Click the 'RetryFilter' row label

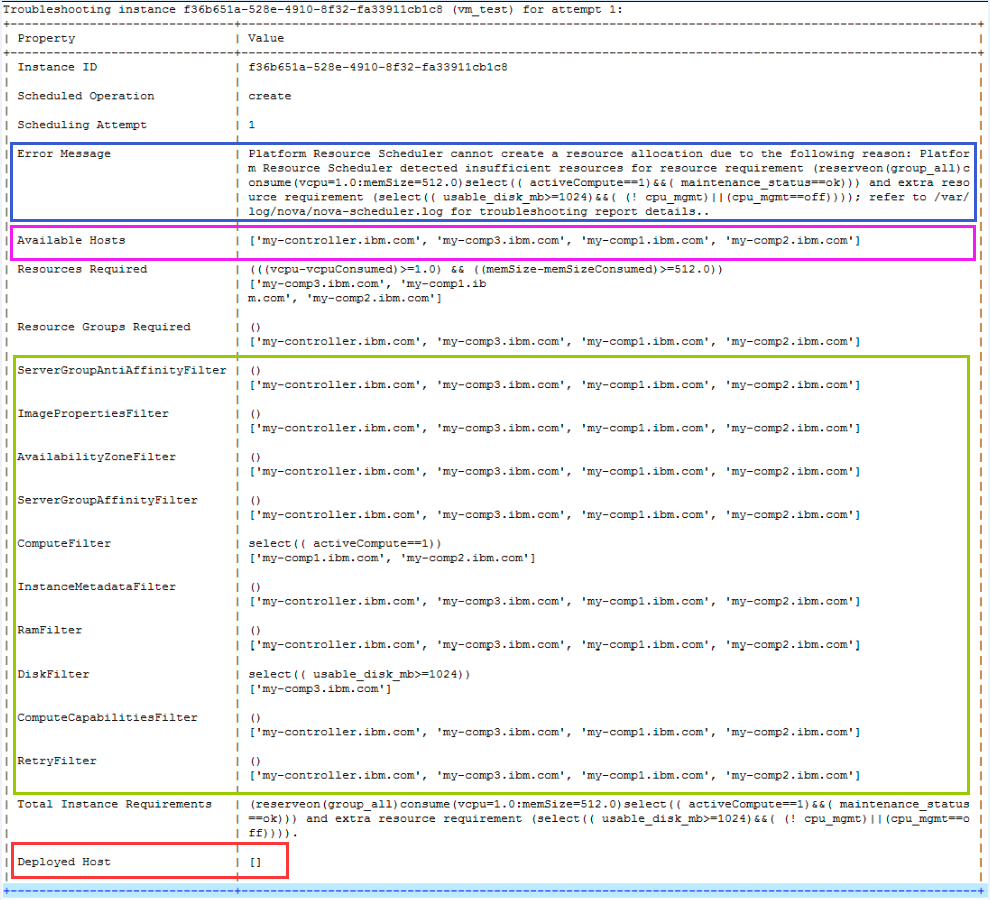click(x=57, y=761)
